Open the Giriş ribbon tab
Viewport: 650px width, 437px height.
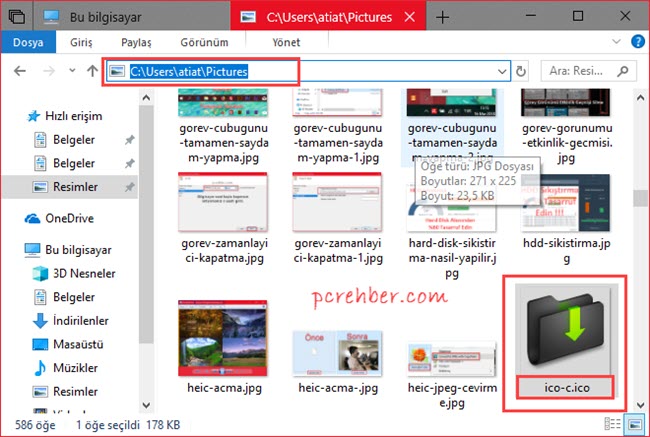coord(81,42)
